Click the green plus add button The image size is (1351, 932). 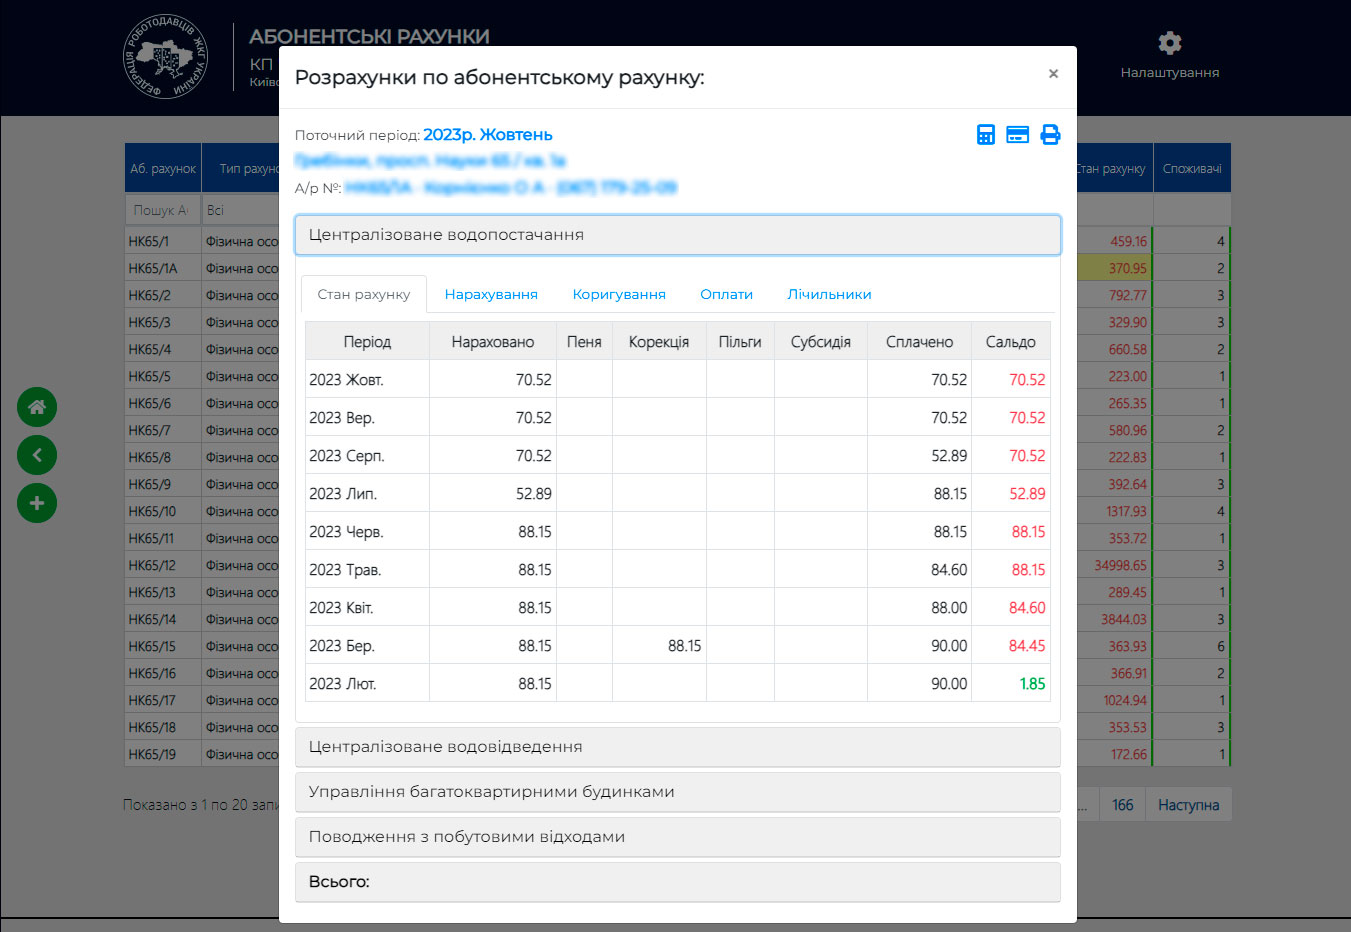(37, 503)
